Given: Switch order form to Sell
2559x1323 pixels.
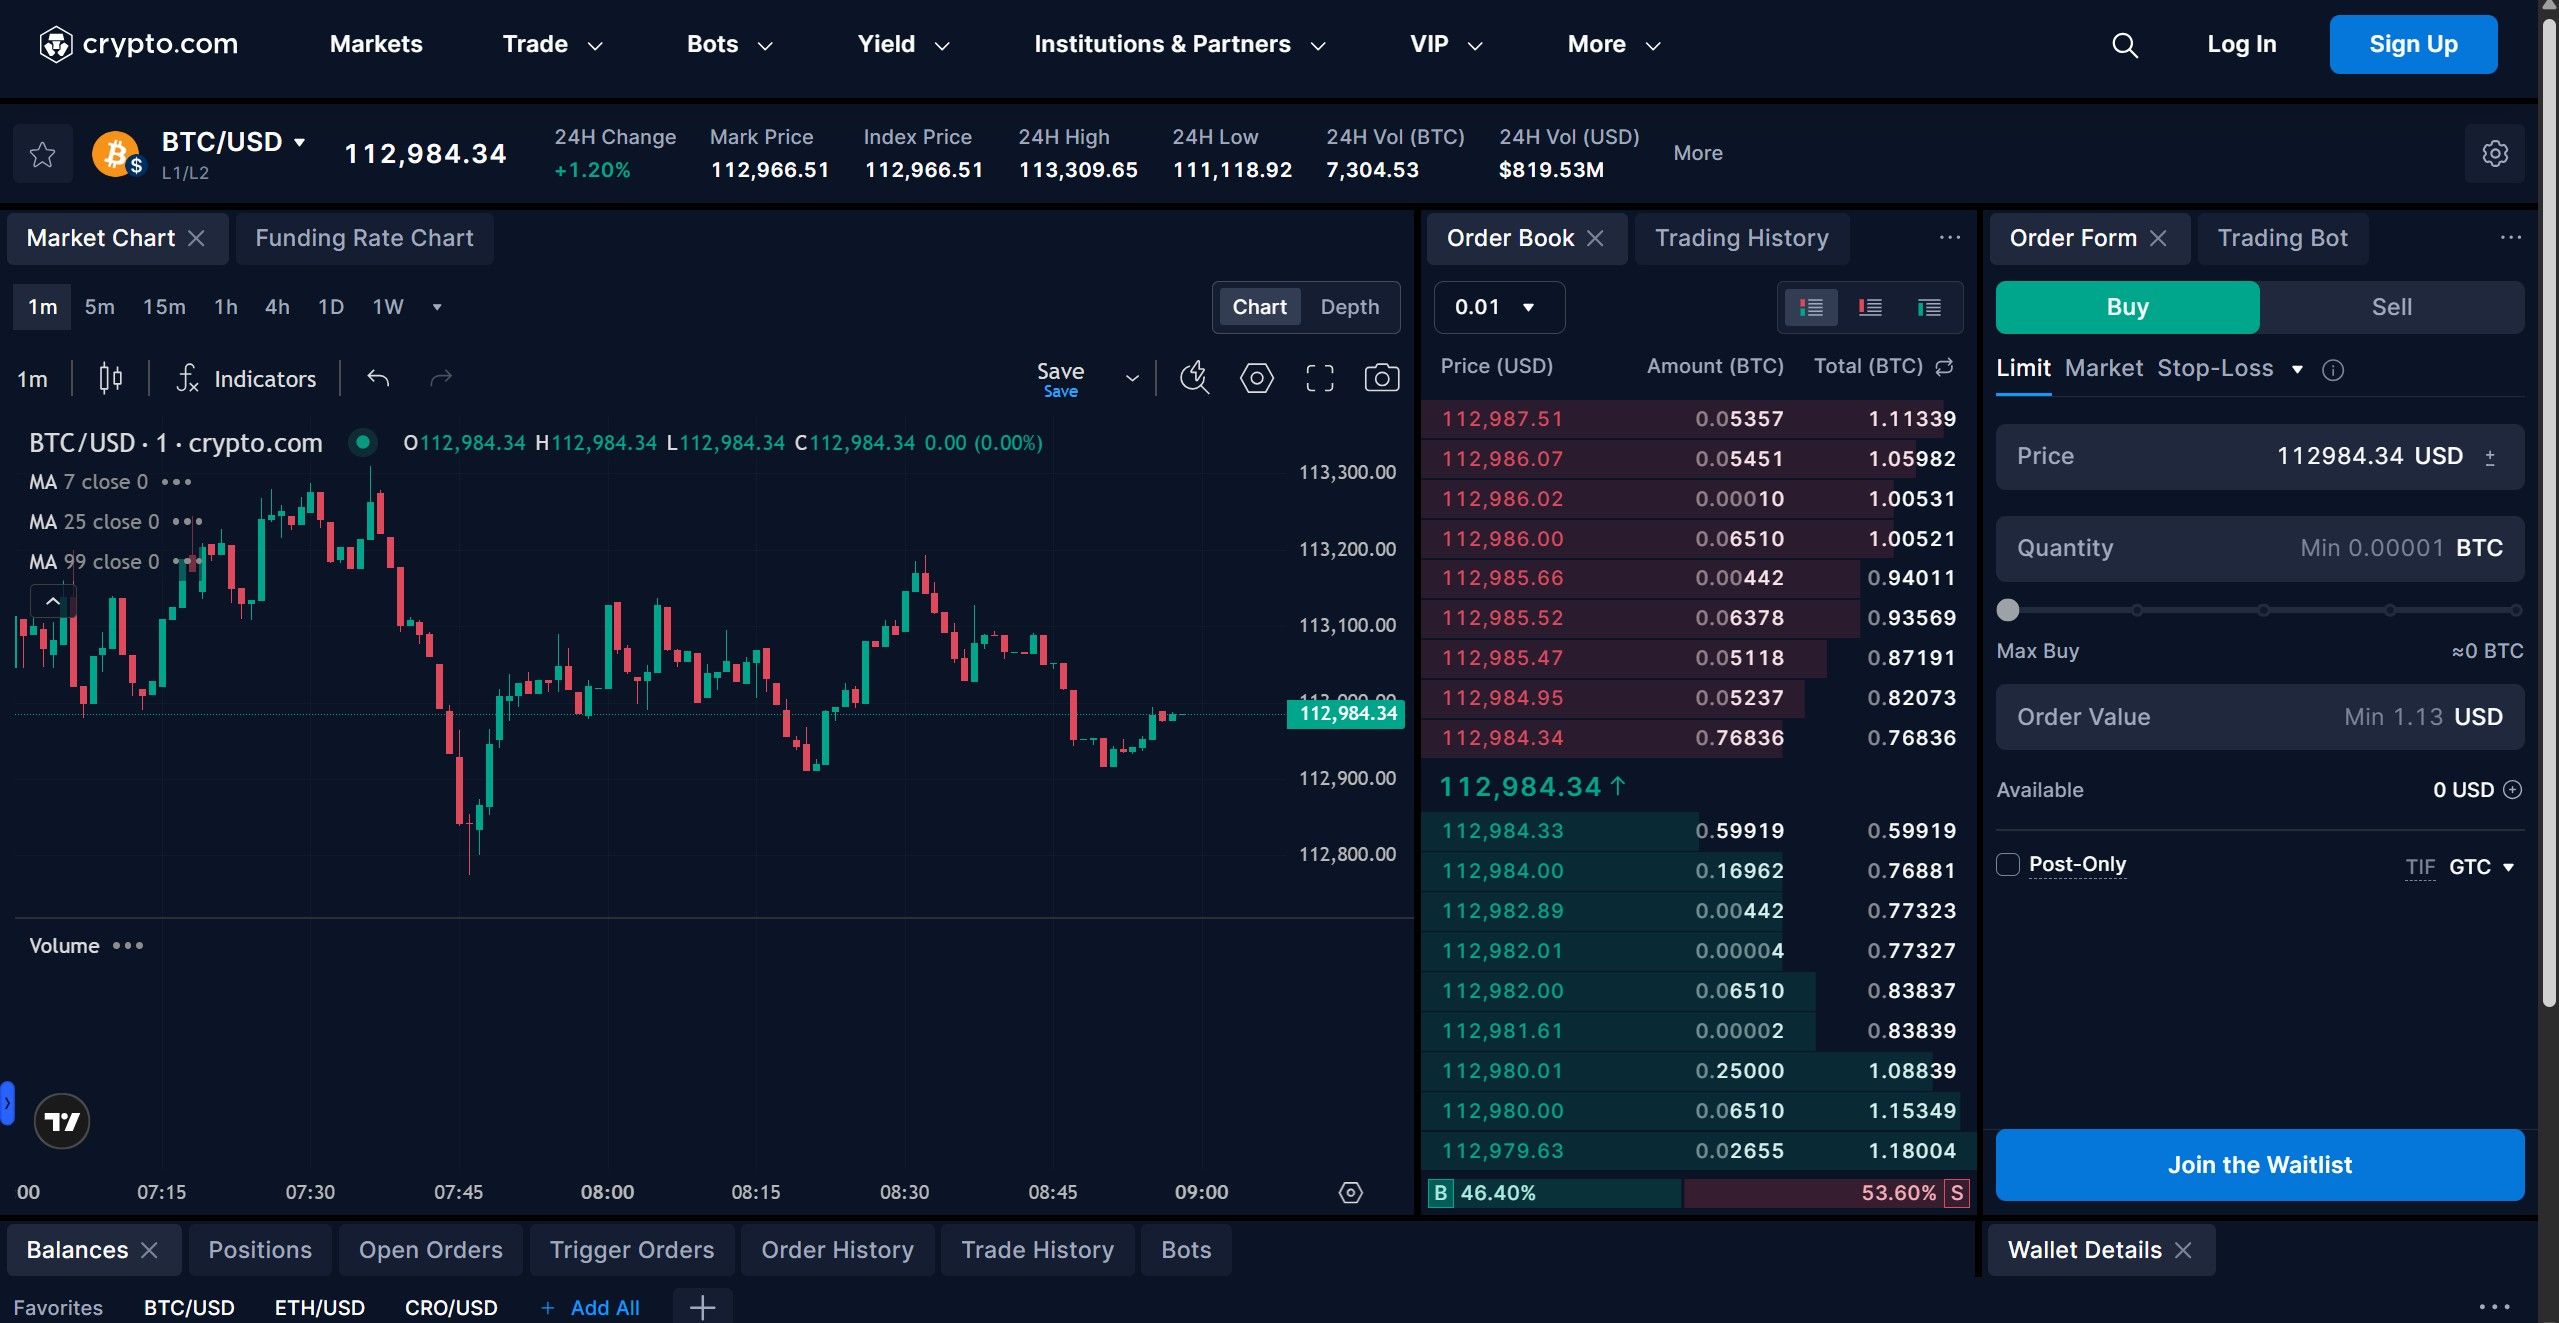Looking at the screenshot, I should [2391, 307].
